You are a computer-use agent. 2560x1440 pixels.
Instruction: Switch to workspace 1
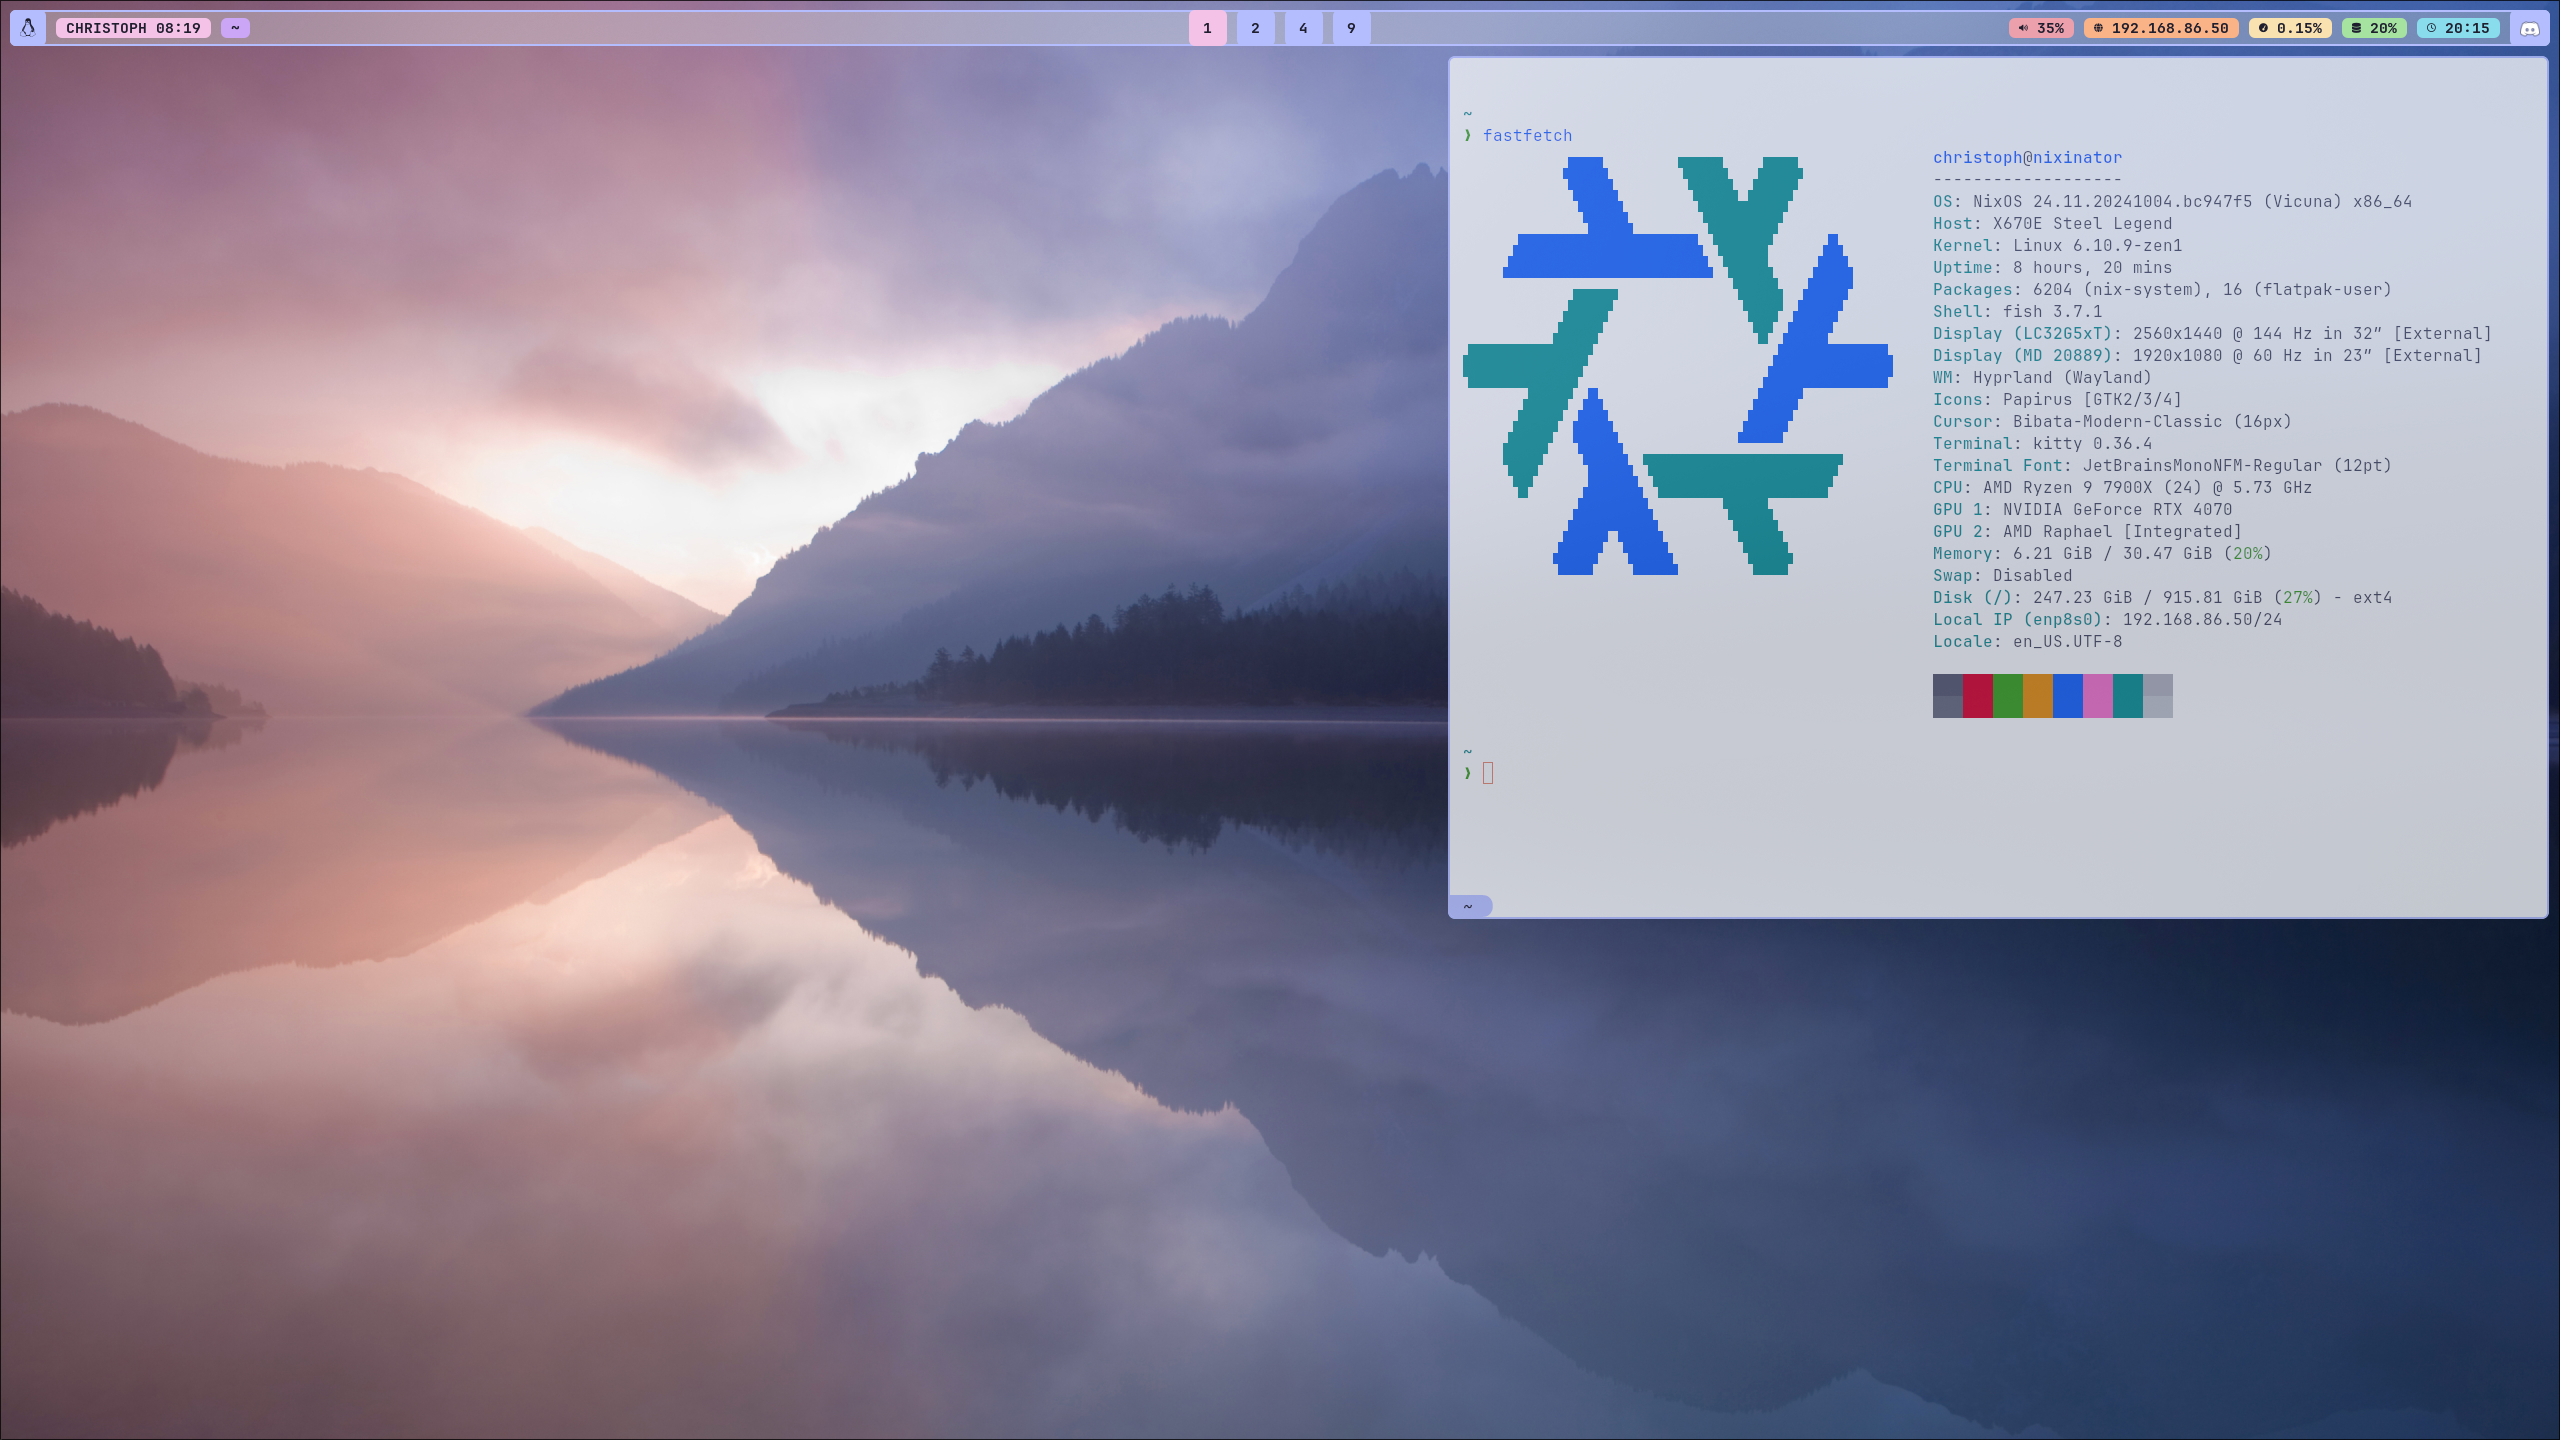tap(1207, 28)
